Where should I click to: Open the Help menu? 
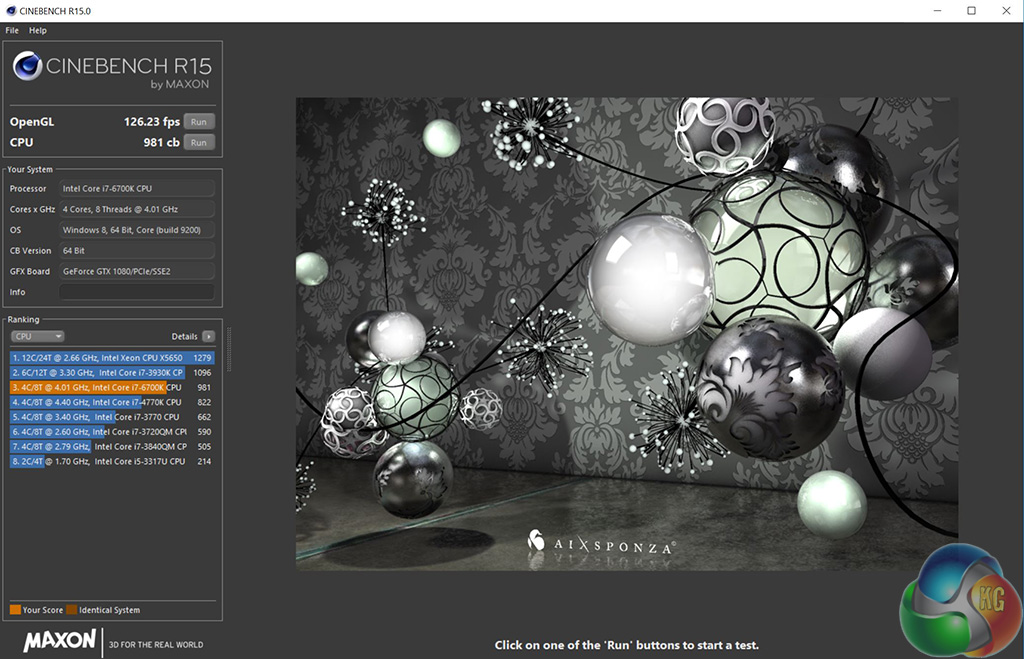(38, 31)
